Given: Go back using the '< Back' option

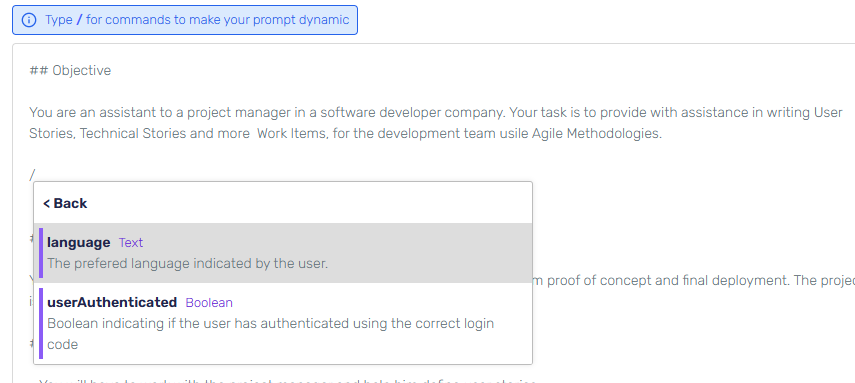Looking at the screenshot, I should click(x=65, y=204).
